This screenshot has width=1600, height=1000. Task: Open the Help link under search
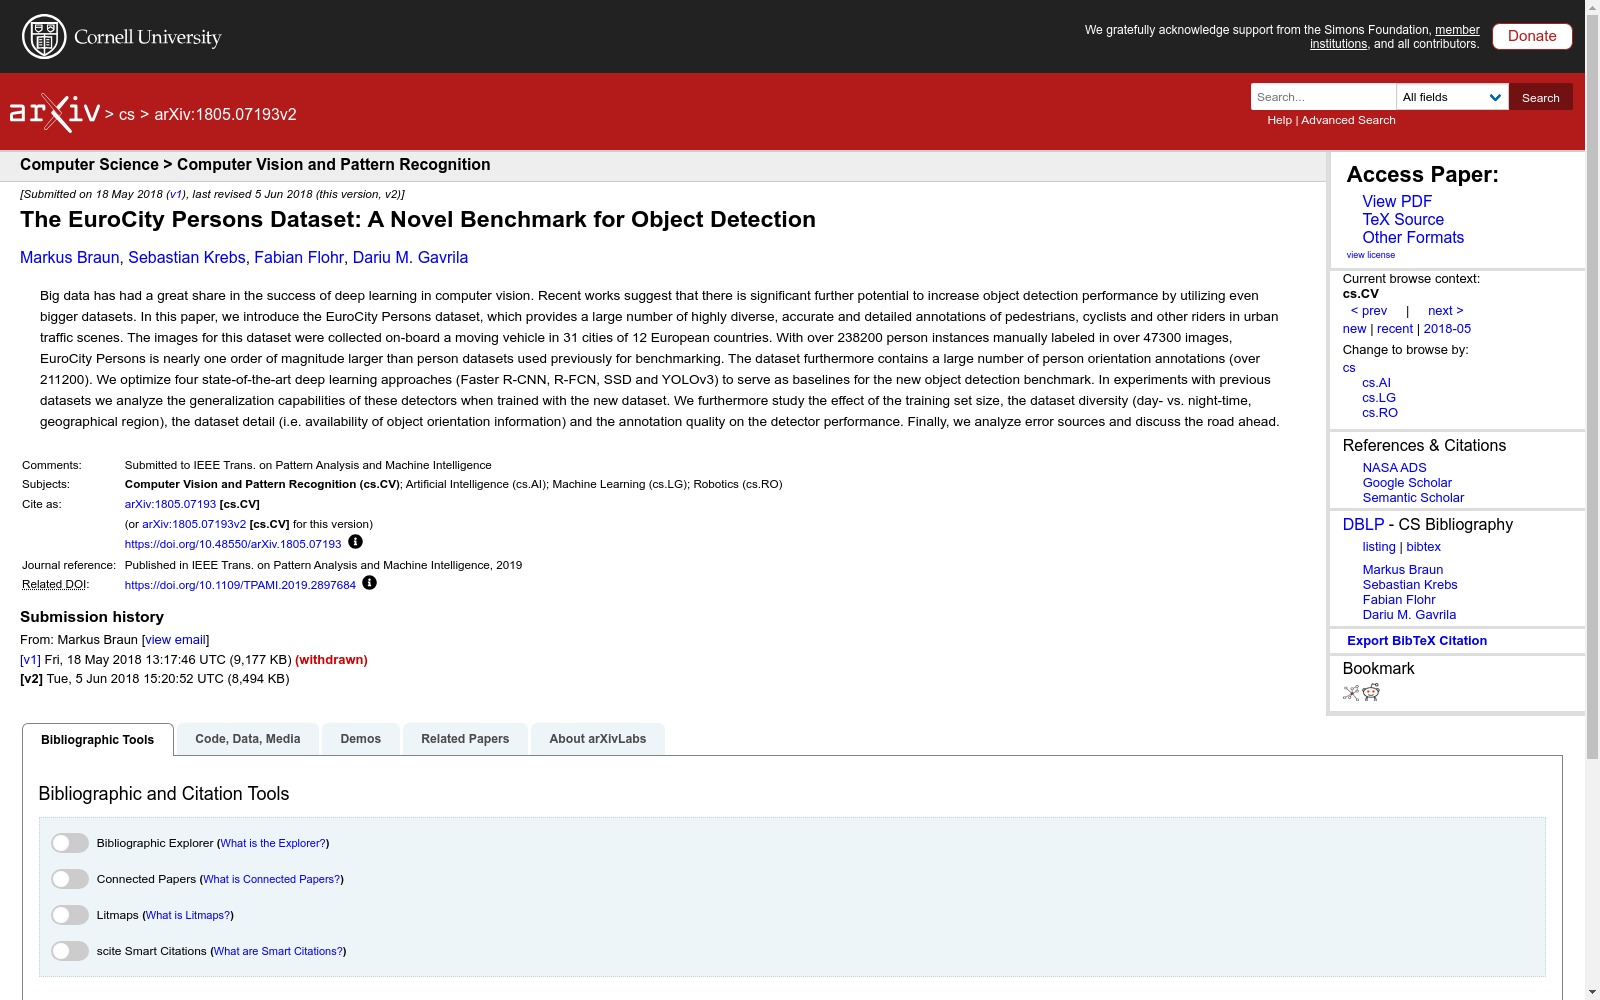pyautogui.click(x=1280, y=120)
